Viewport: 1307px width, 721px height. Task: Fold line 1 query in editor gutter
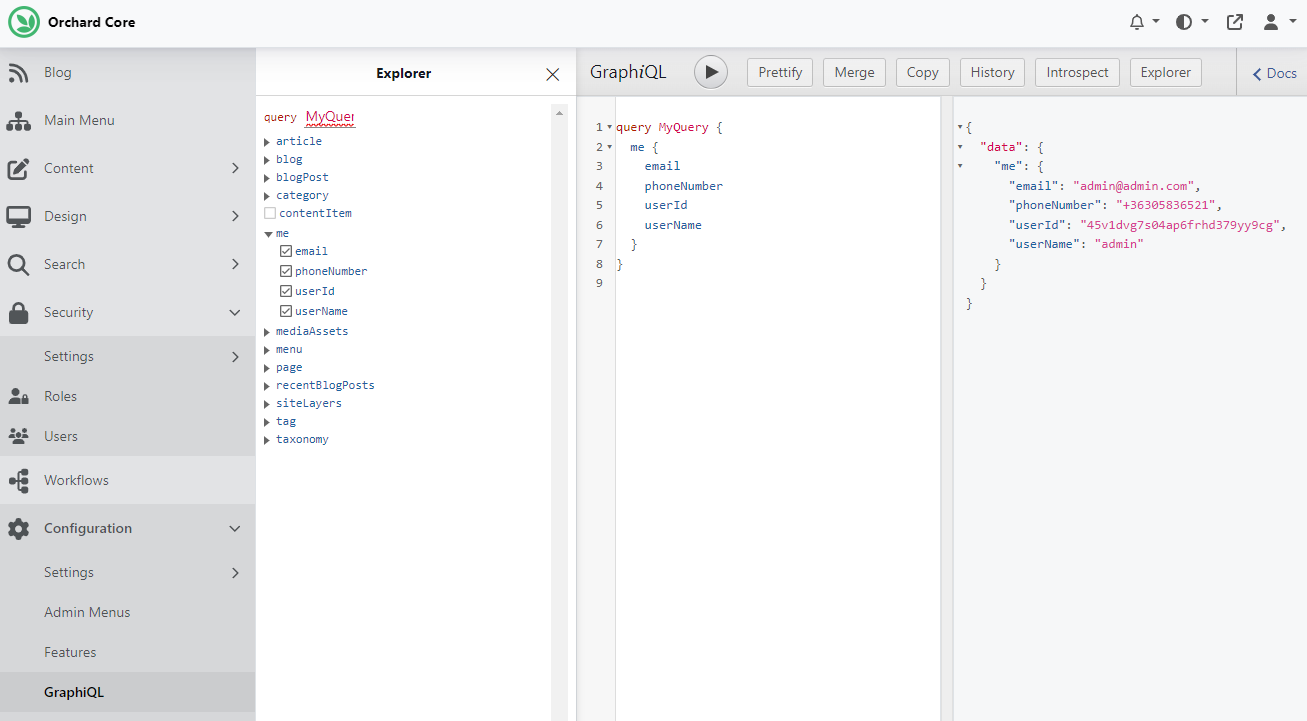tap(610, 127)
